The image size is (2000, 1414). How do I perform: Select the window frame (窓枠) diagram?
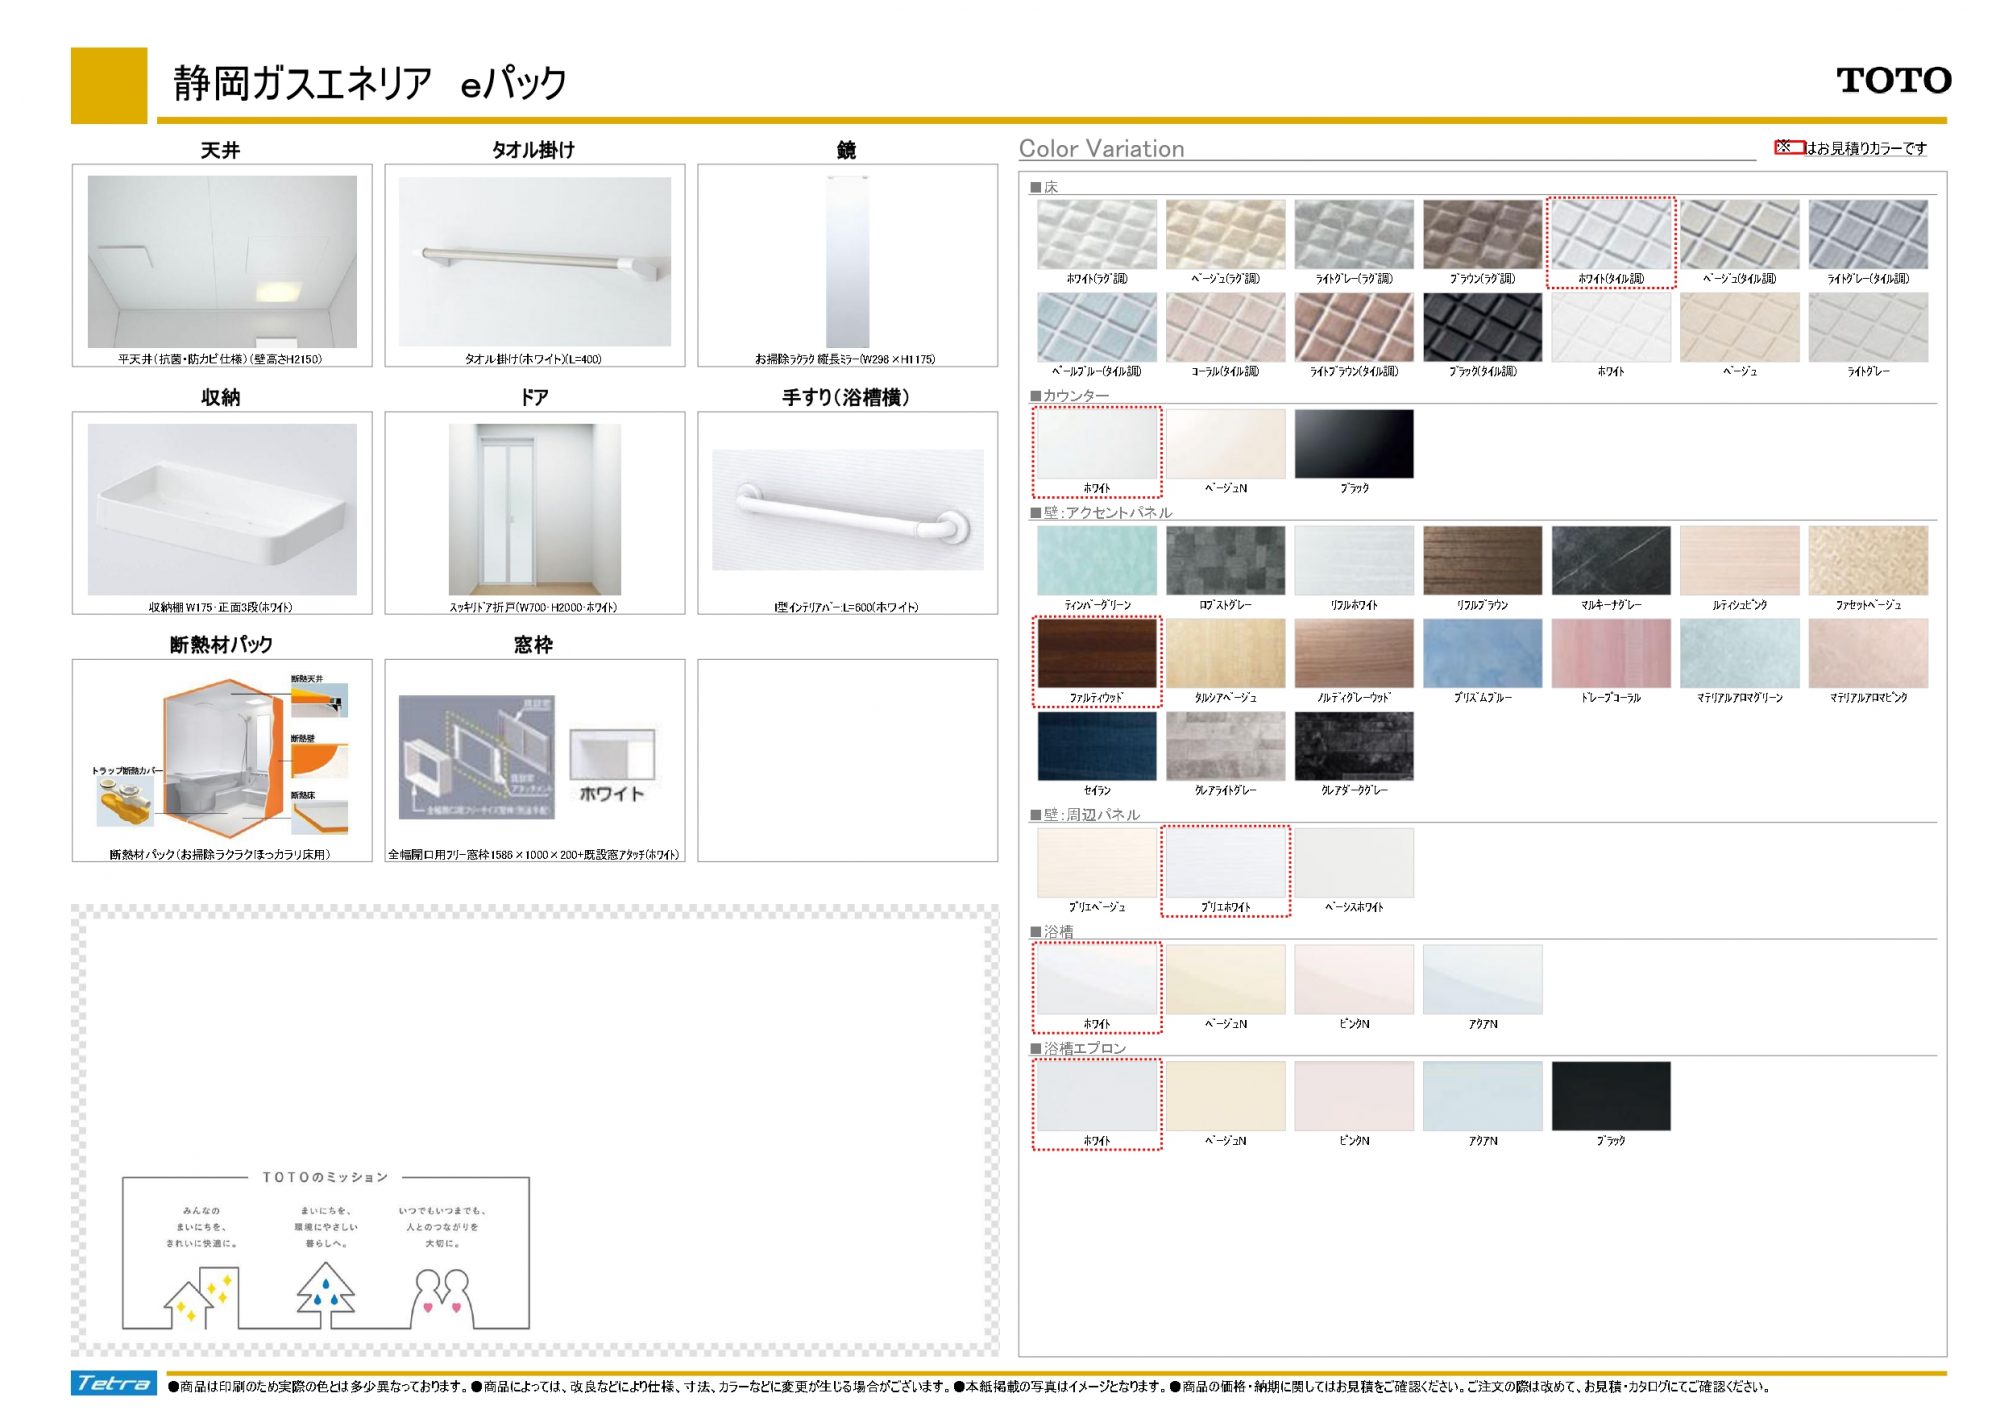476,758
